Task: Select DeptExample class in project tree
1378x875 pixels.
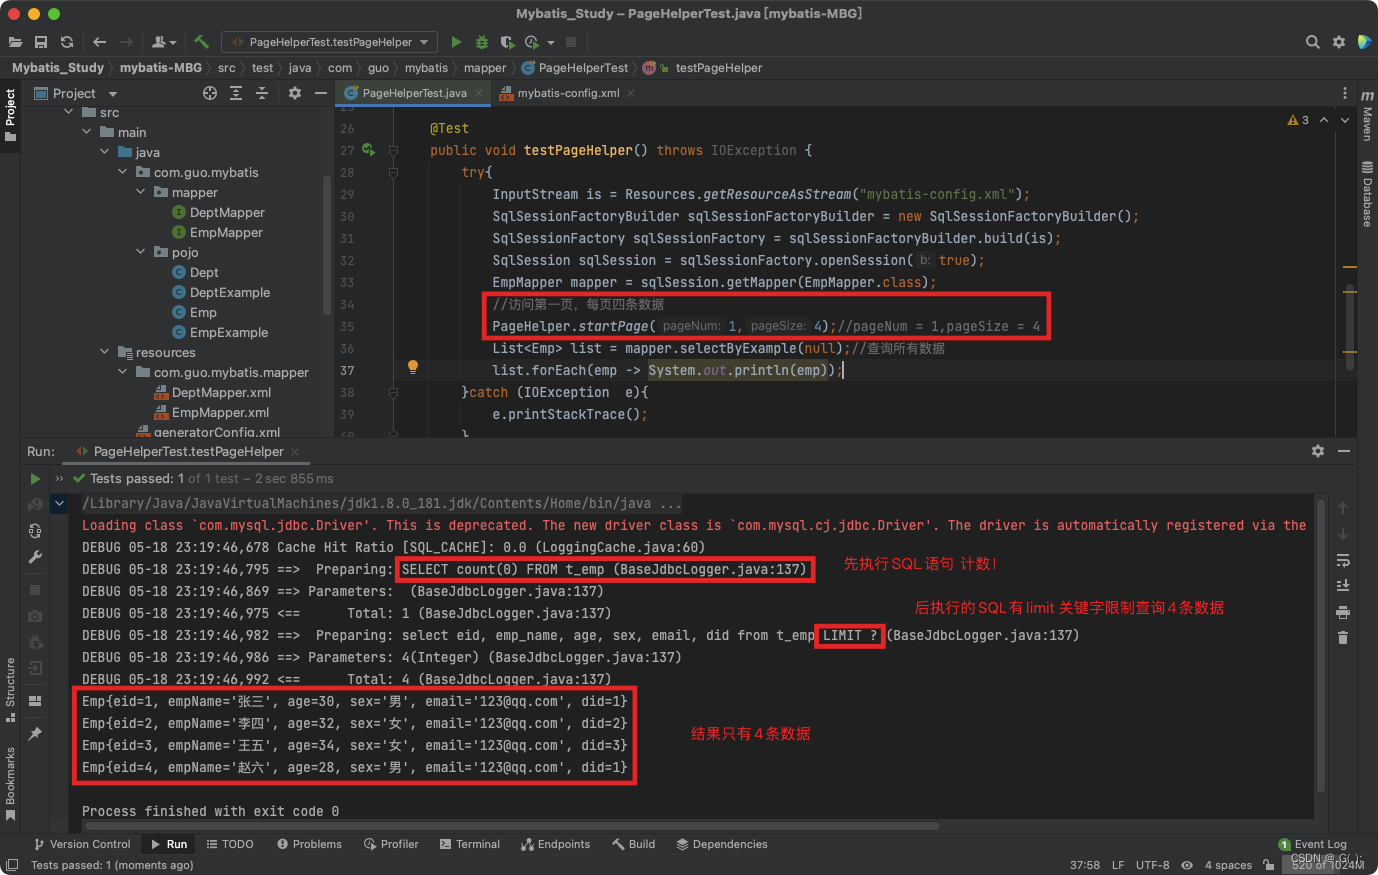Action: coord(230,292)
